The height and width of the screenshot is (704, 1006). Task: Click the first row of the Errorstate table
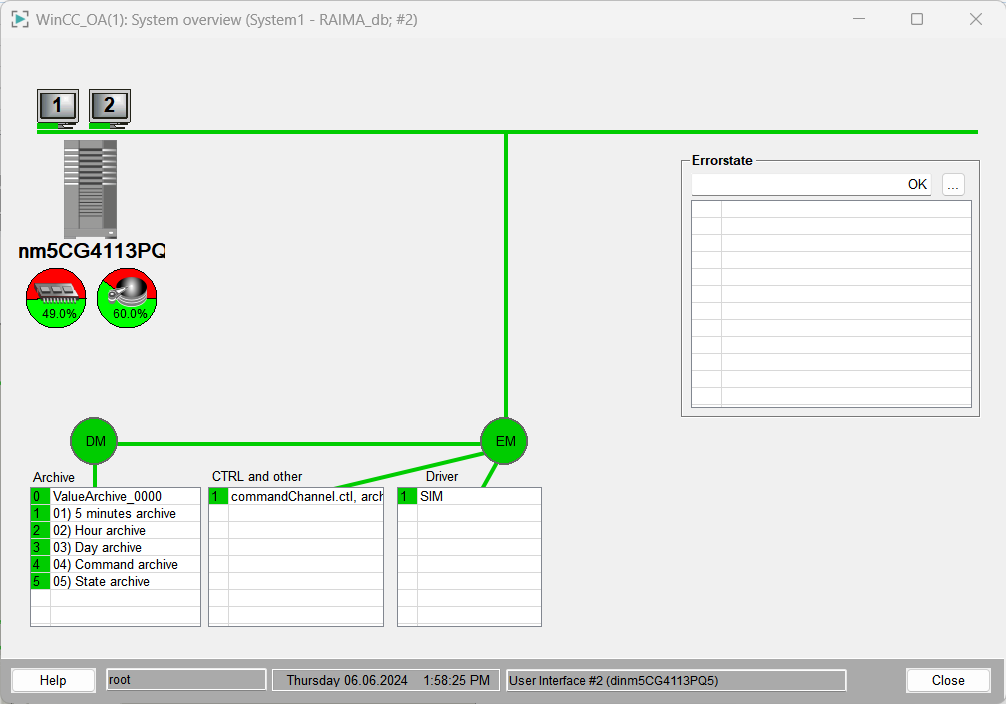(831, 209)
